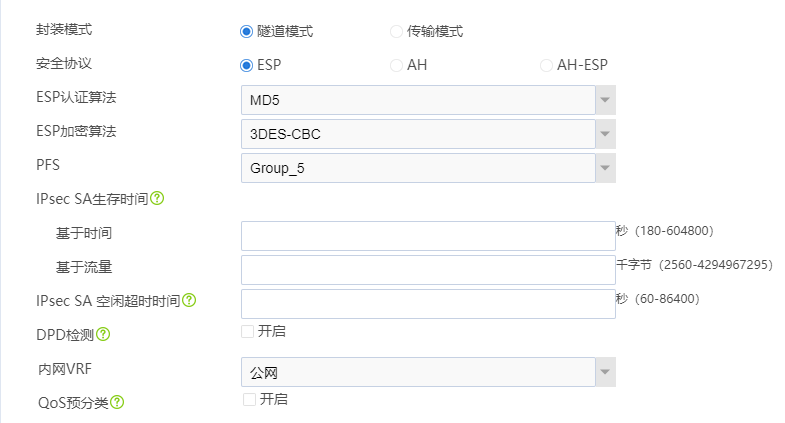Click the 基于流量 lifetime input field
Image resolution: width=785 pixels, height=423 pixels.
click(x=427, y=270)
